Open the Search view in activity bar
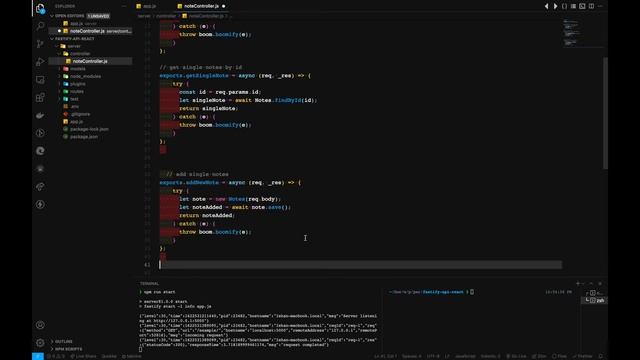This screenshot has width=640, height=360. click(x=40, y=26)
